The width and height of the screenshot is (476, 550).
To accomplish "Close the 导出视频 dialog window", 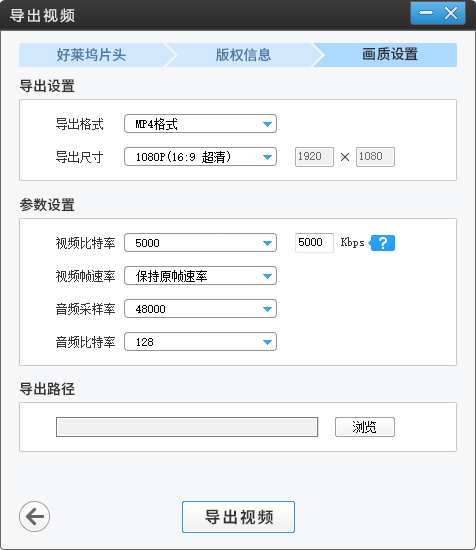I will click(451, 13).
